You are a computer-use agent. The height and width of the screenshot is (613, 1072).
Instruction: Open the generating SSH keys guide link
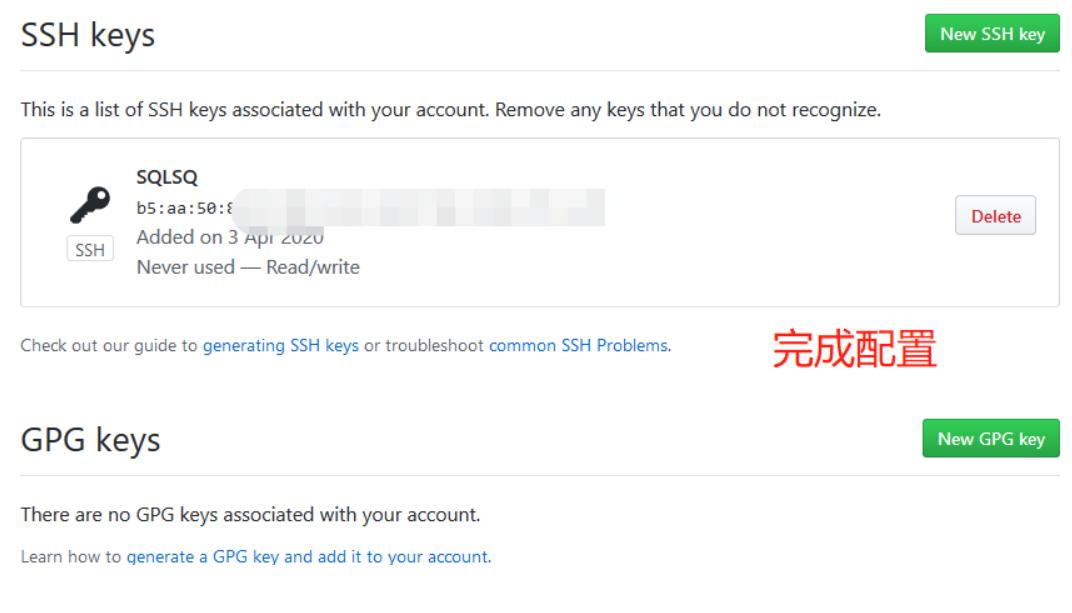pos(280,346)
